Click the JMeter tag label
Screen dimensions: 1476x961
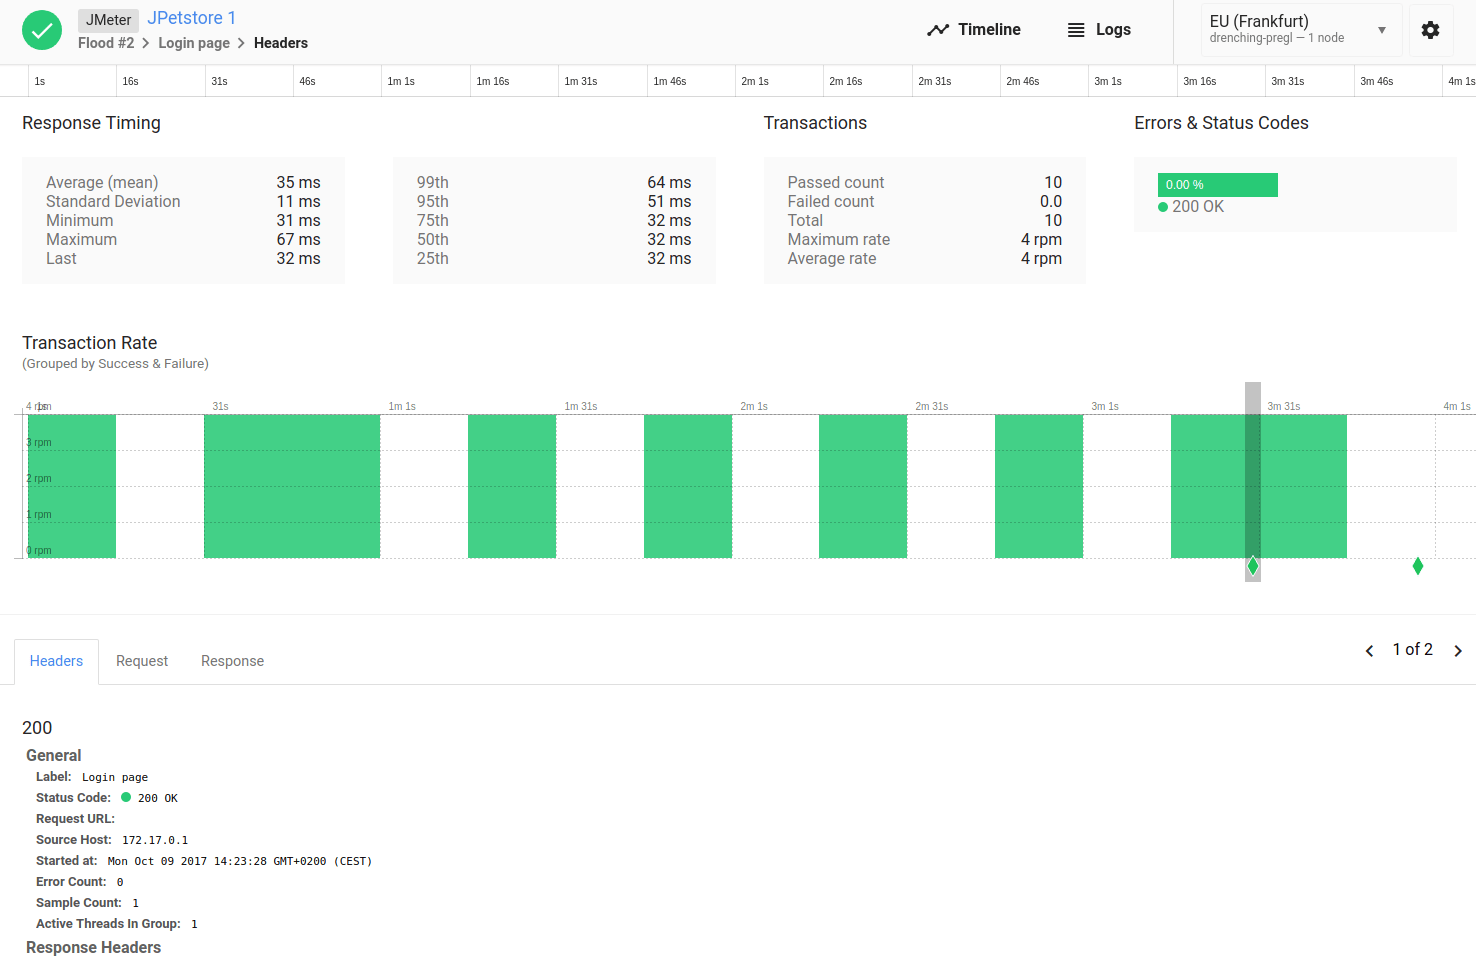(x=108, y=20)
